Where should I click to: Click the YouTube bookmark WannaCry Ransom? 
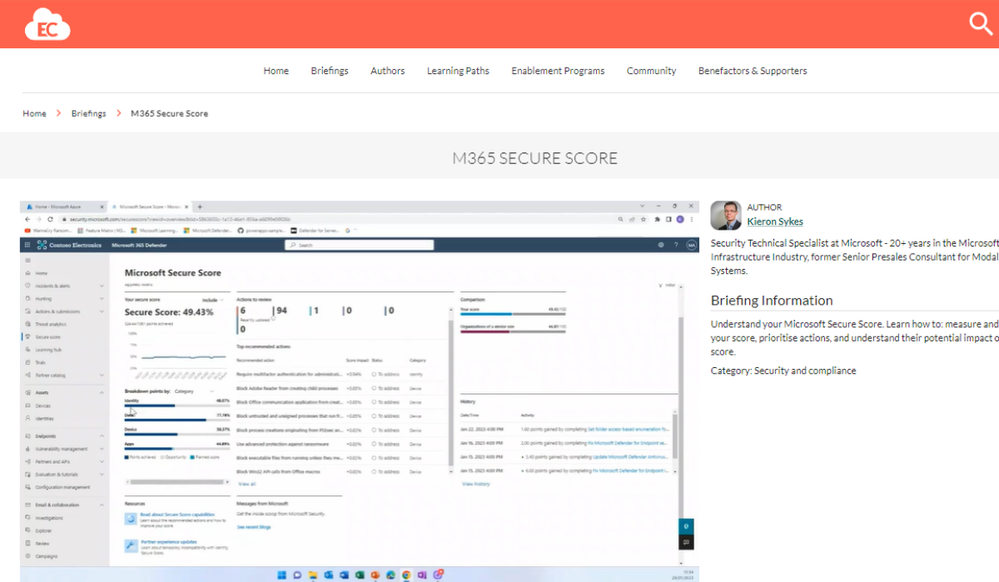coord(48,231)
